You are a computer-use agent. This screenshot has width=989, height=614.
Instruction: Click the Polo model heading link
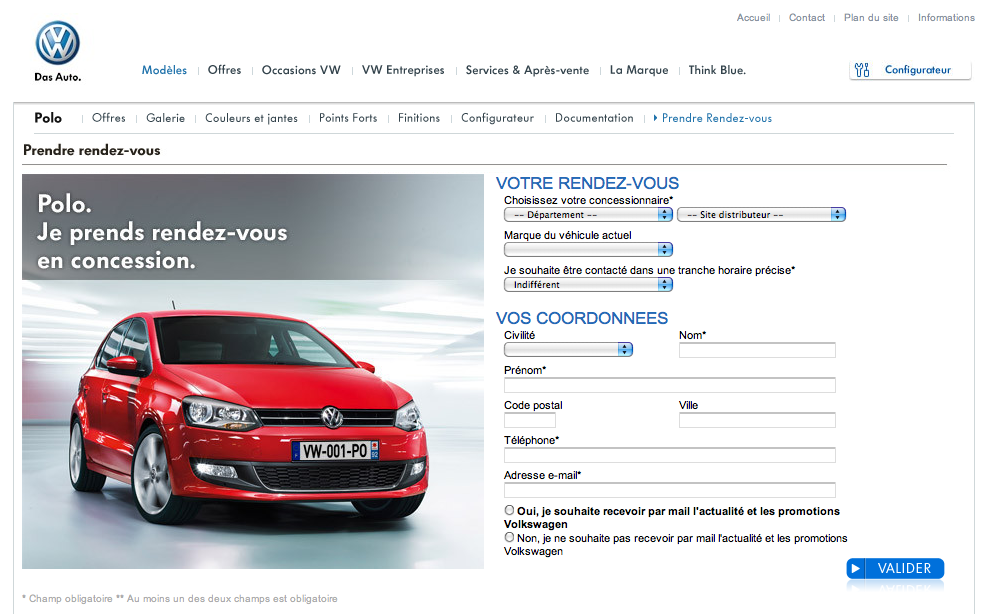(48, 118)
